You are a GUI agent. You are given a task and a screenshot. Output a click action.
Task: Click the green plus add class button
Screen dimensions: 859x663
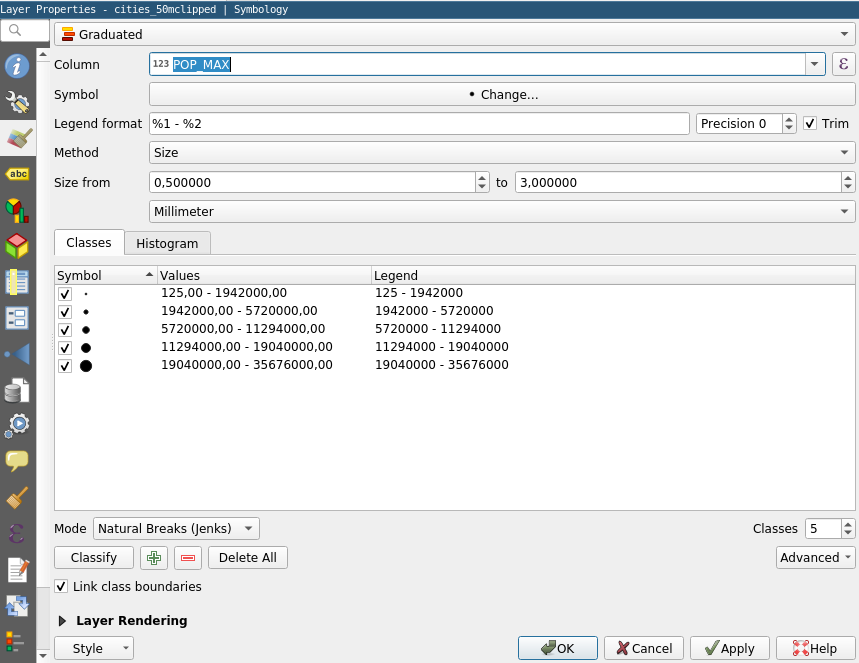tap(153, 558)
